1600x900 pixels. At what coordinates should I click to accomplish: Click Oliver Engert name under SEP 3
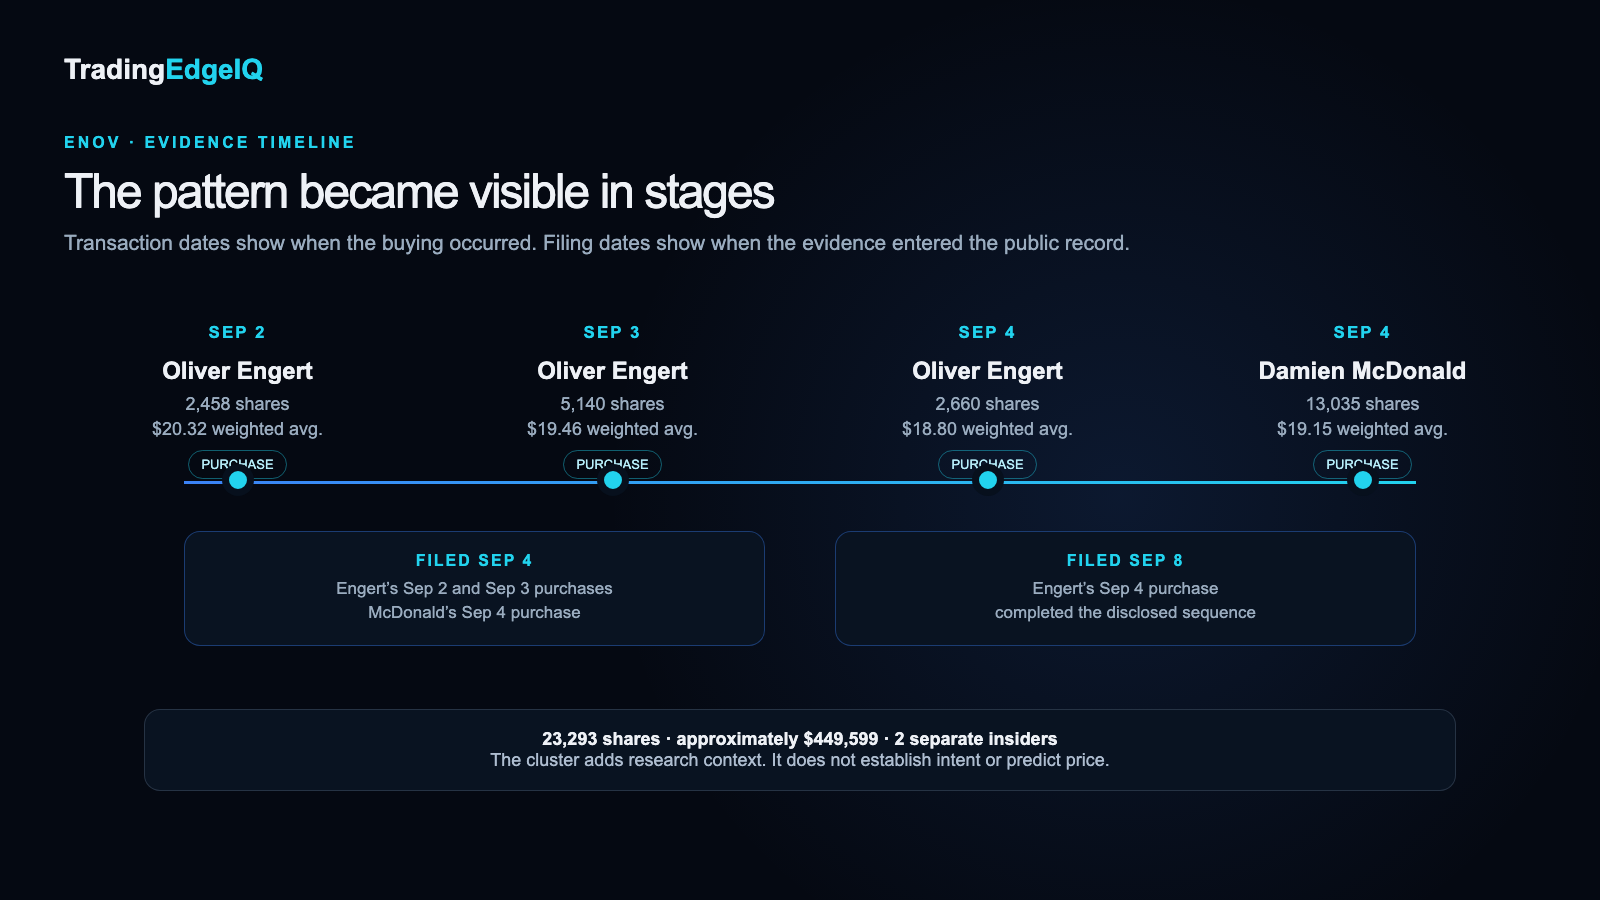click(612, 371)
